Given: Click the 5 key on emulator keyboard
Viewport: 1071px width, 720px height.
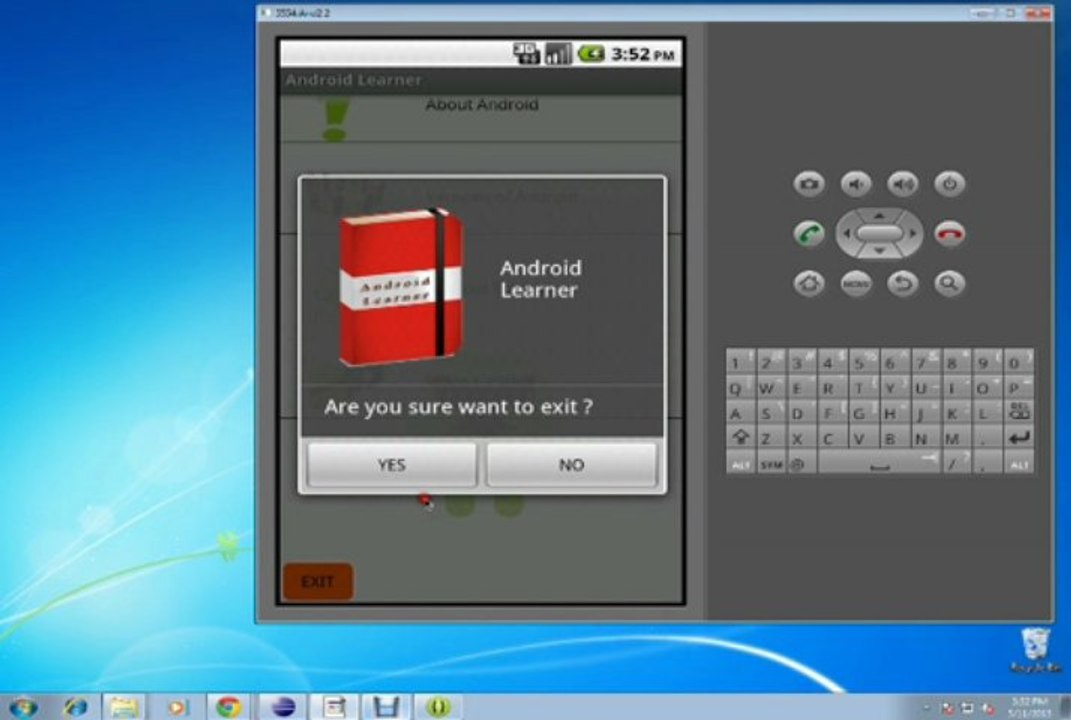Looking at the screenshot, I should pos(862,361).
